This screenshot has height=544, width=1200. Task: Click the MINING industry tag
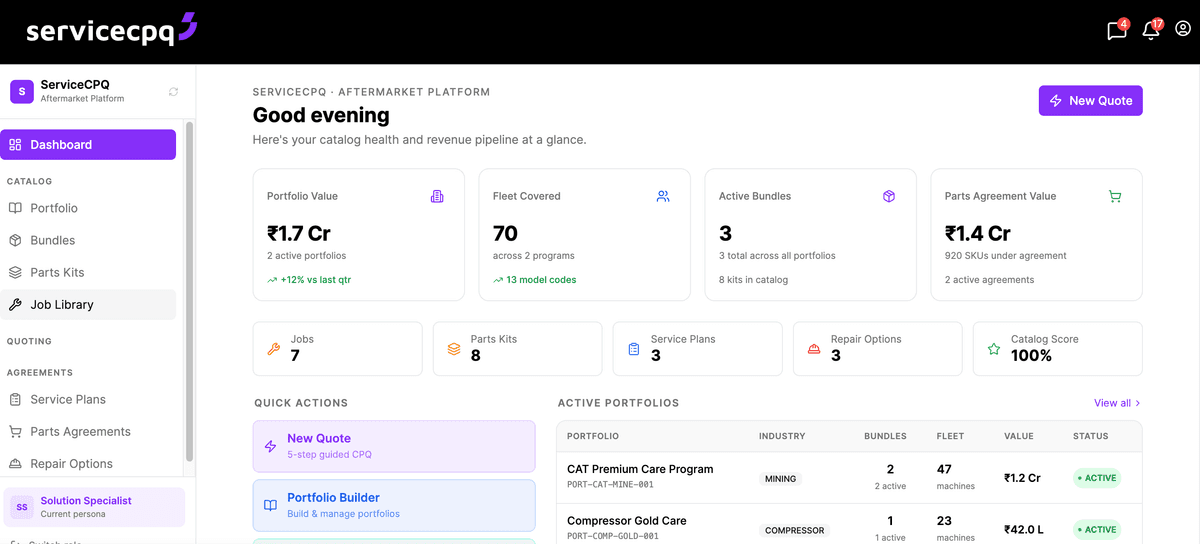780,479
